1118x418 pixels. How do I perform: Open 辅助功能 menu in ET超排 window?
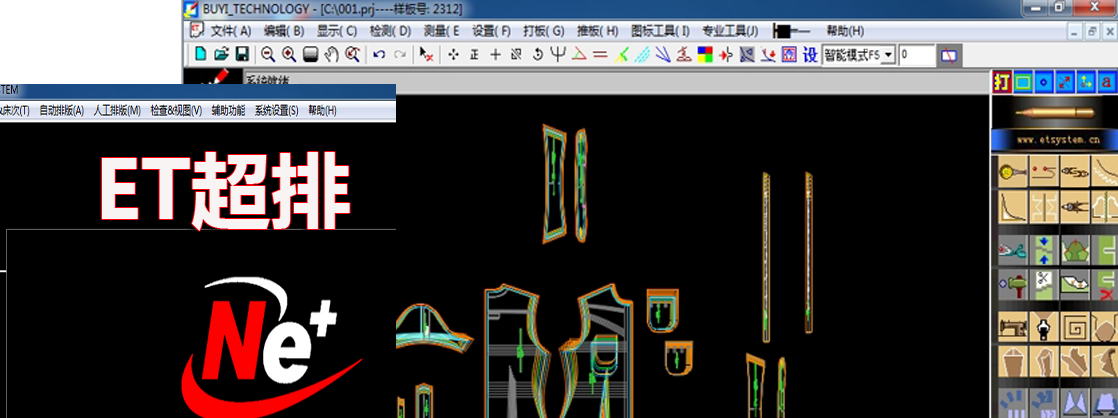pyautogui.click(x=228, y=111)
